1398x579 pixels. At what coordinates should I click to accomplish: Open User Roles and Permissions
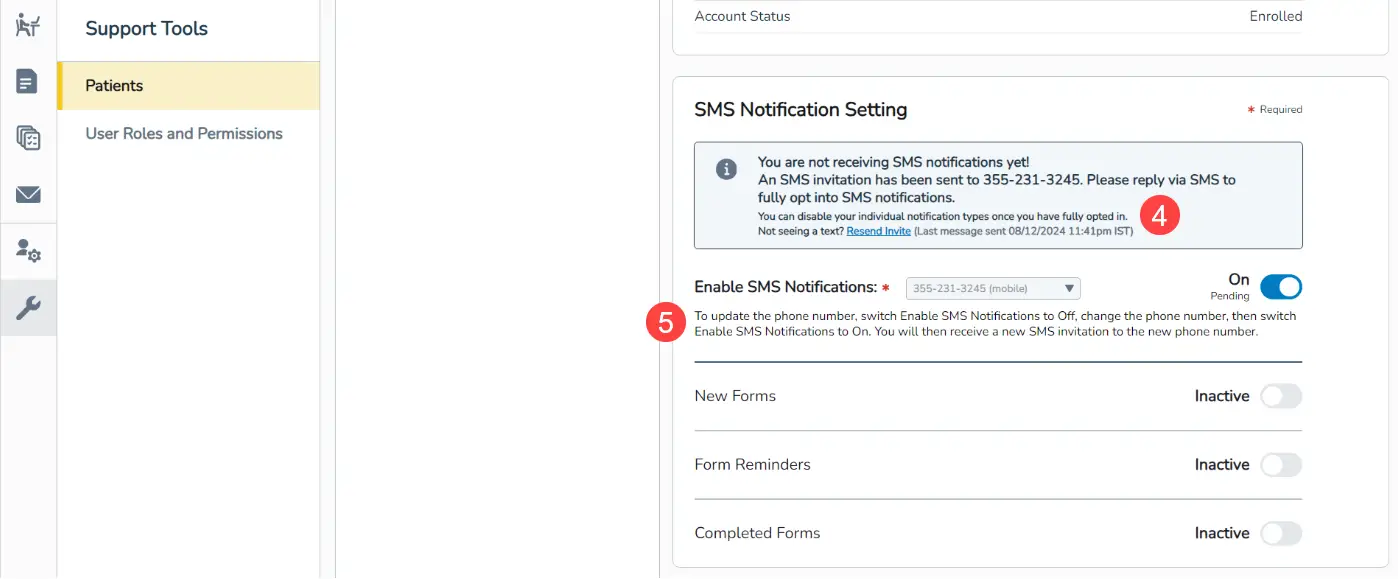tap(184, 134)
